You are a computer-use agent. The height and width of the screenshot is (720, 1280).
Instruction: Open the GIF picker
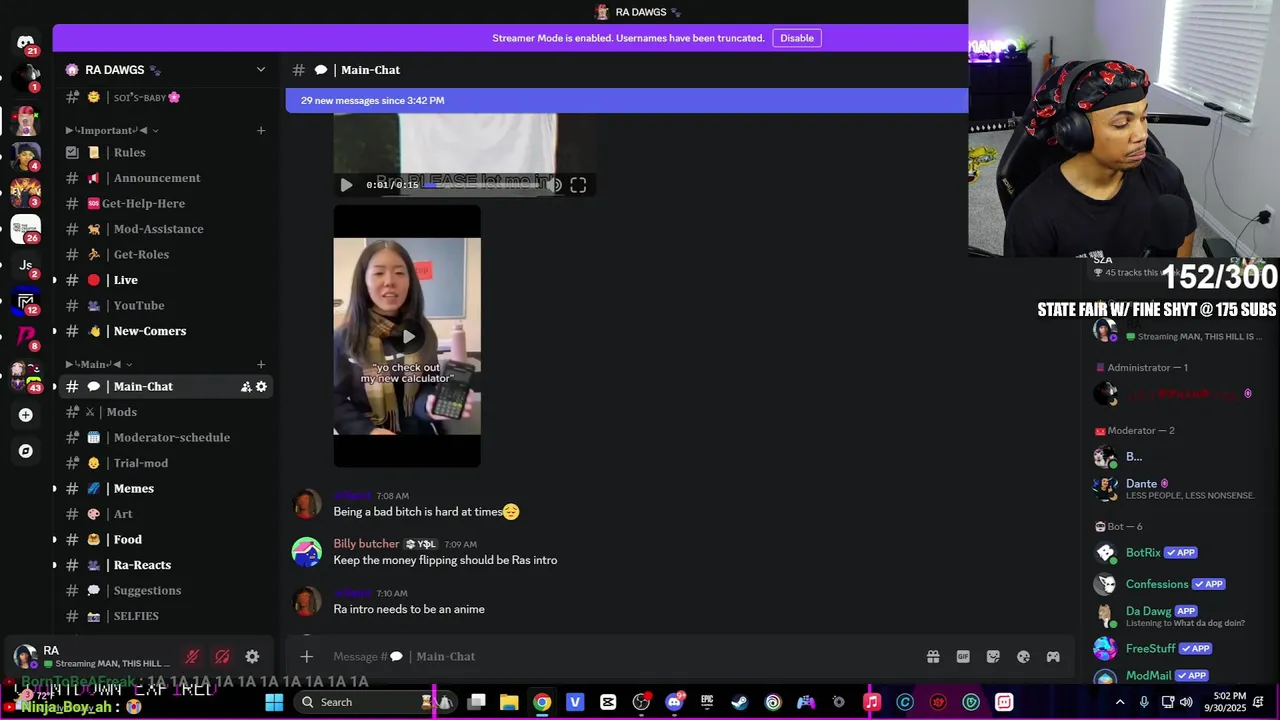pos(963,657)
